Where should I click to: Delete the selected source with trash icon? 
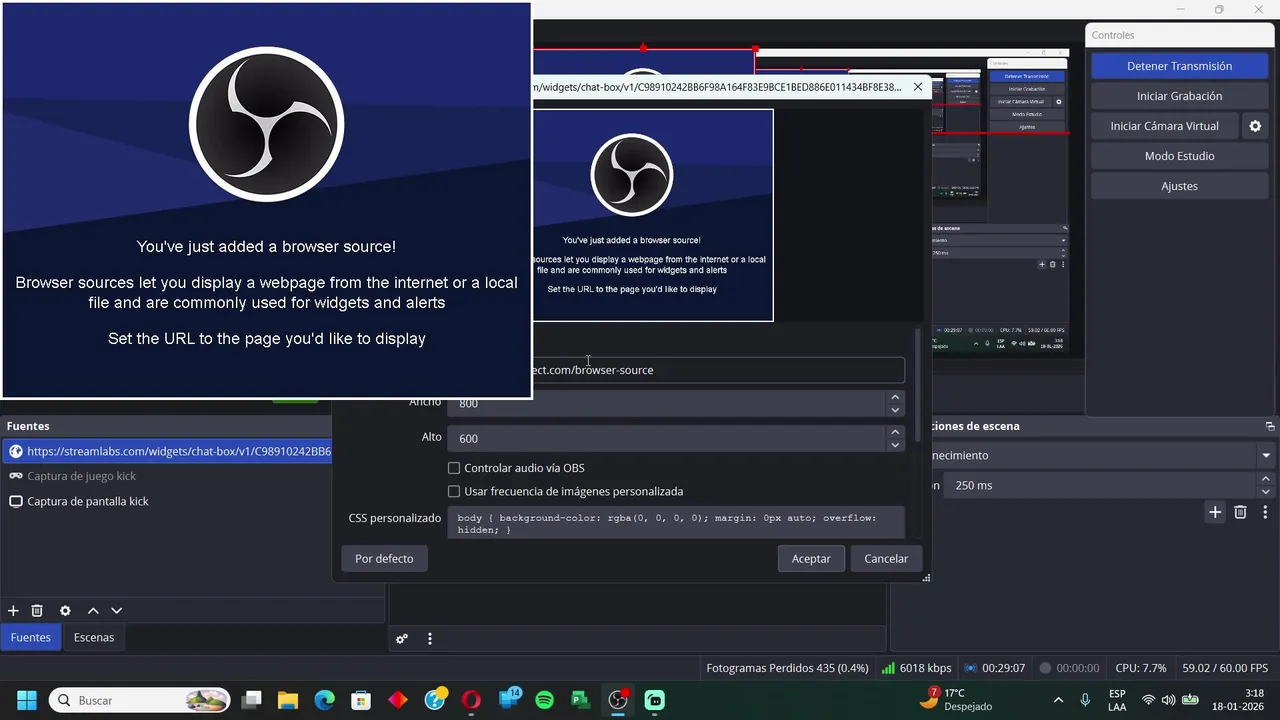pyautogui.click(x=37, y=610)
